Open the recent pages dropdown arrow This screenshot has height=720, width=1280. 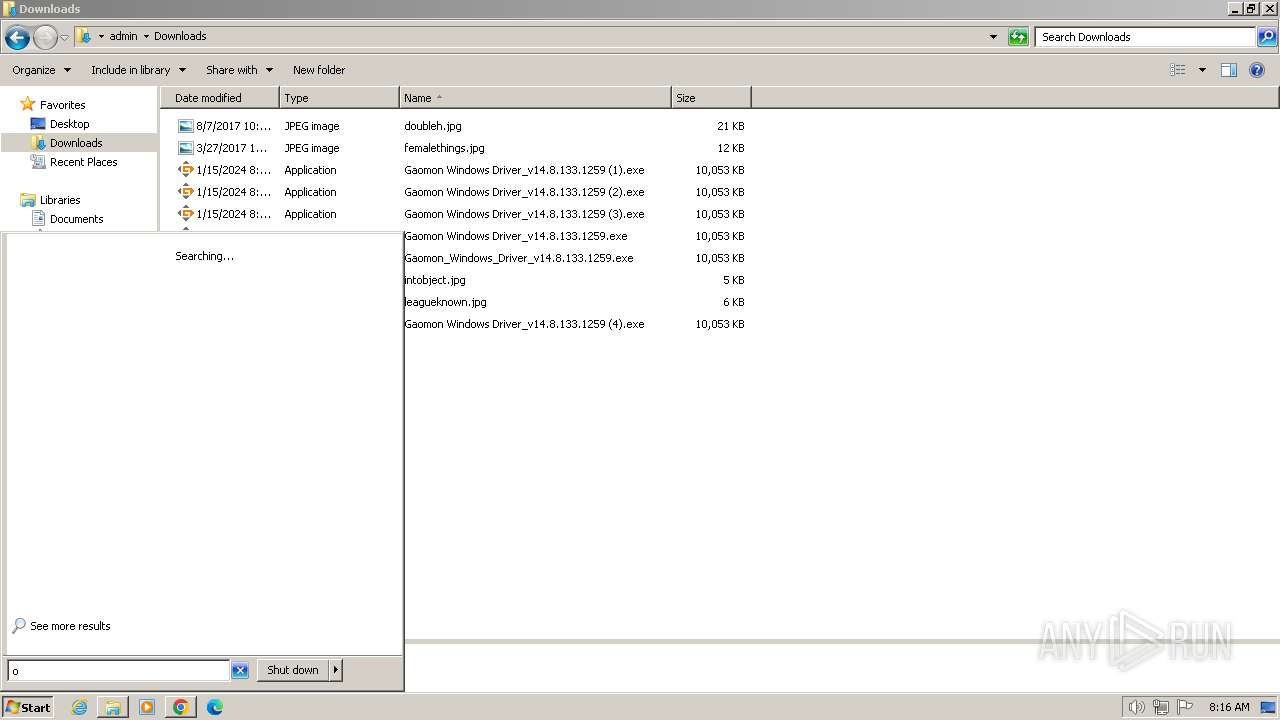[64, 38]
